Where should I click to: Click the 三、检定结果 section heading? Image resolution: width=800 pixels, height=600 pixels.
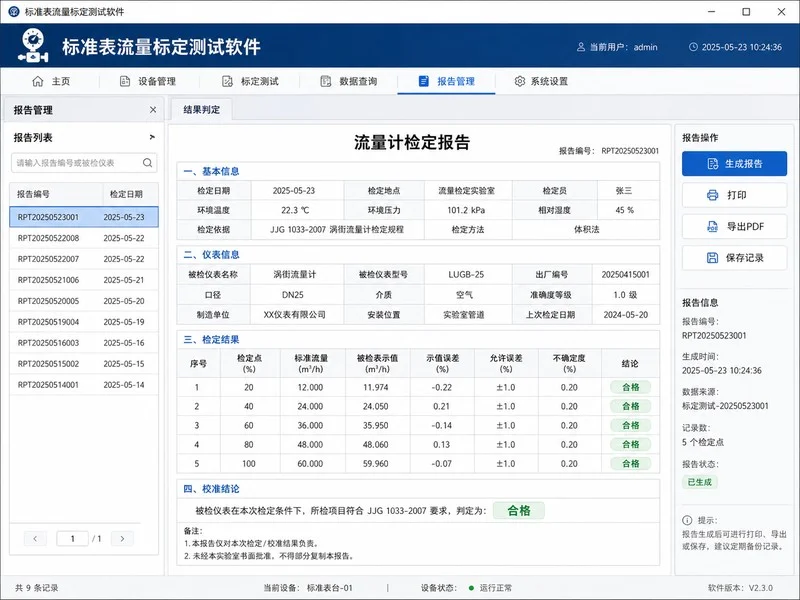pos(211,339)
